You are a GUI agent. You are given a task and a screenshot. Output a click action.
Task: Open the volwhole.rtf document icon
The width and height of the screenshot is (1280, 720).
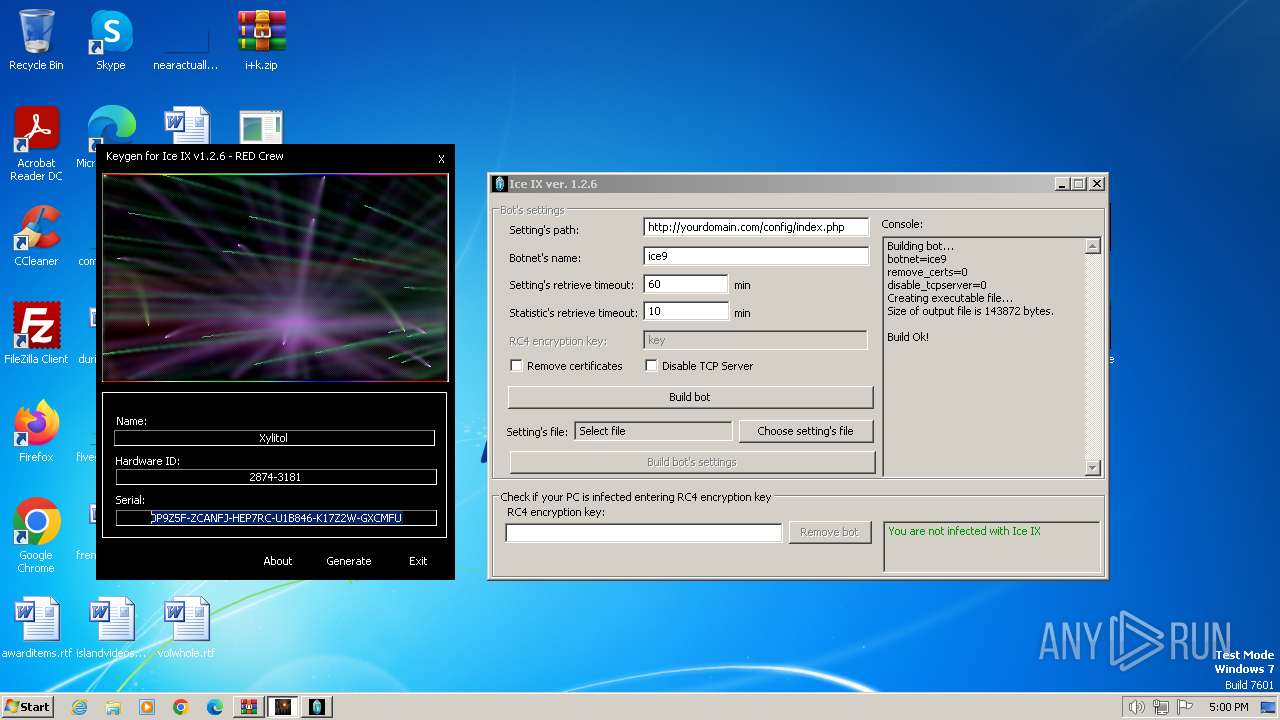[x=185, y=628]
